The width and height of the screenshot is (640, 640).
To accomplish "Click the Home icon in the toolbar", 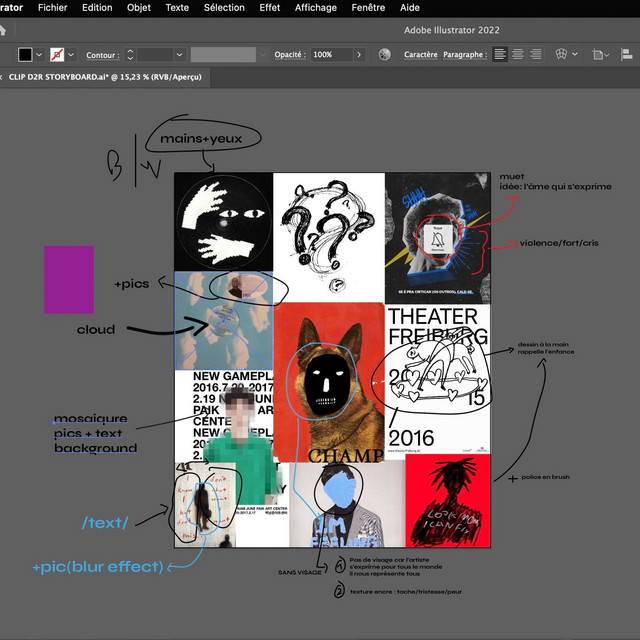I will click(x=2, y=30).
